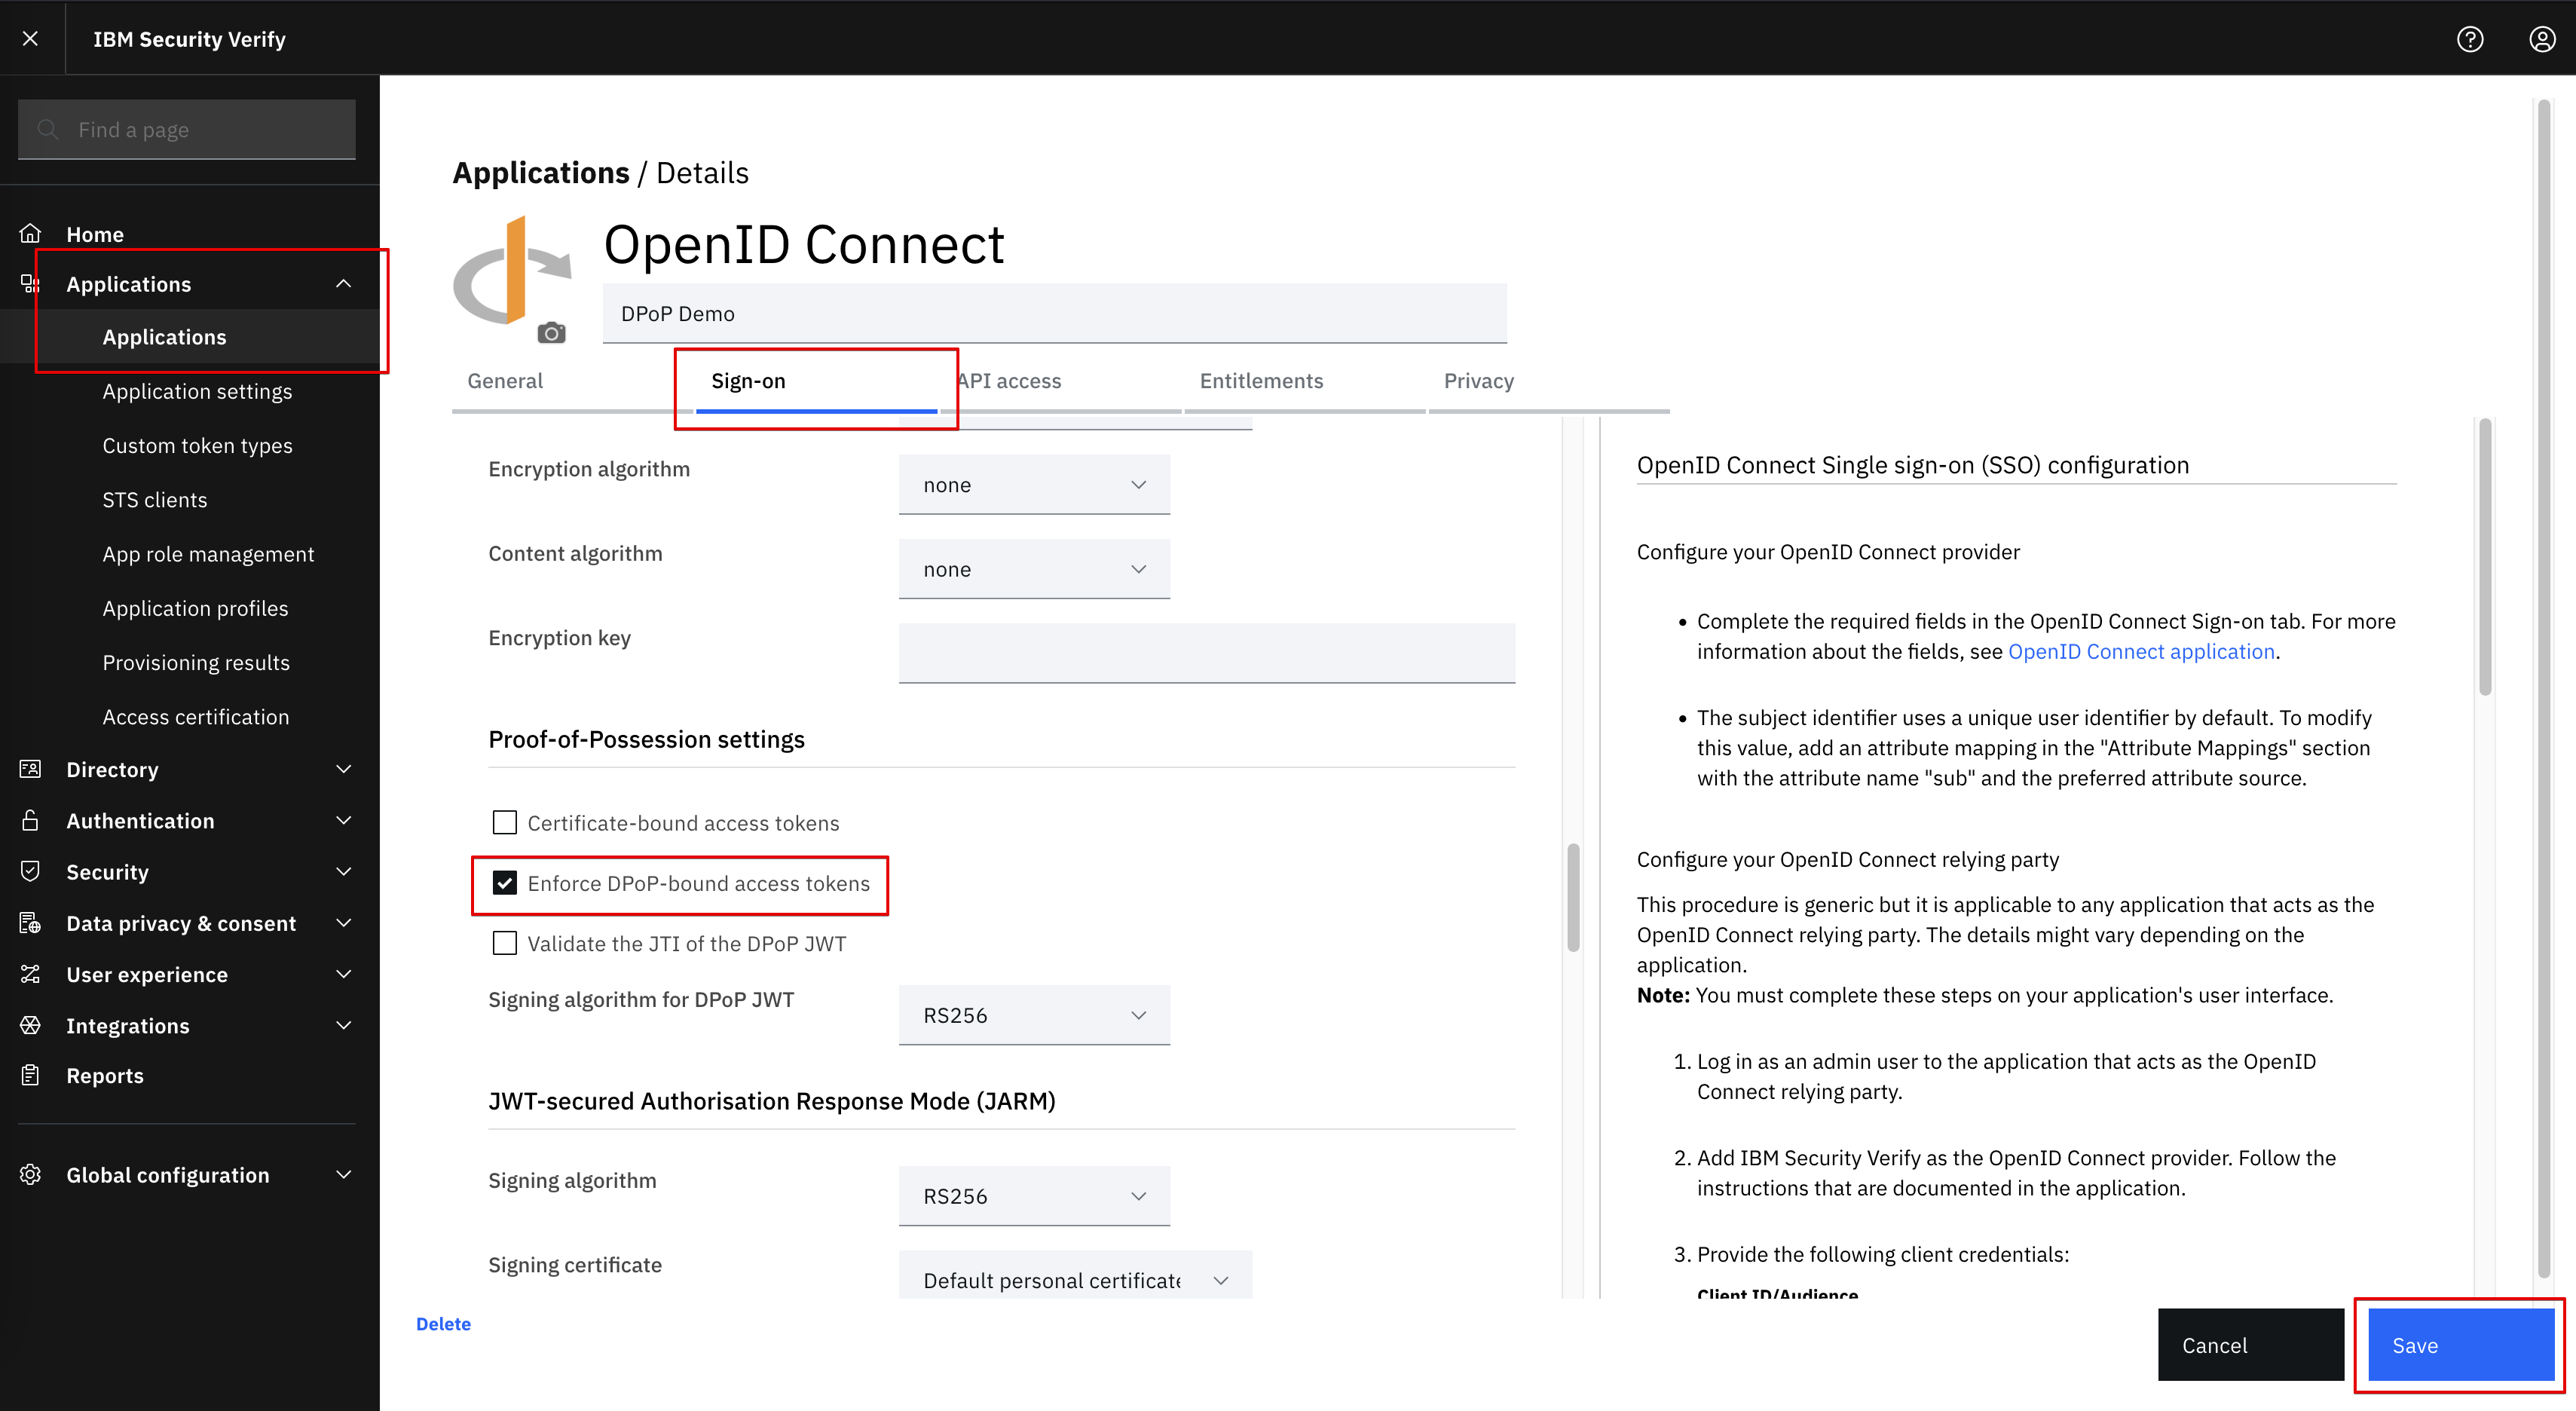Expand the Directory menu section
This screenshot has width=2576, height=1411.
coord(187,769)
